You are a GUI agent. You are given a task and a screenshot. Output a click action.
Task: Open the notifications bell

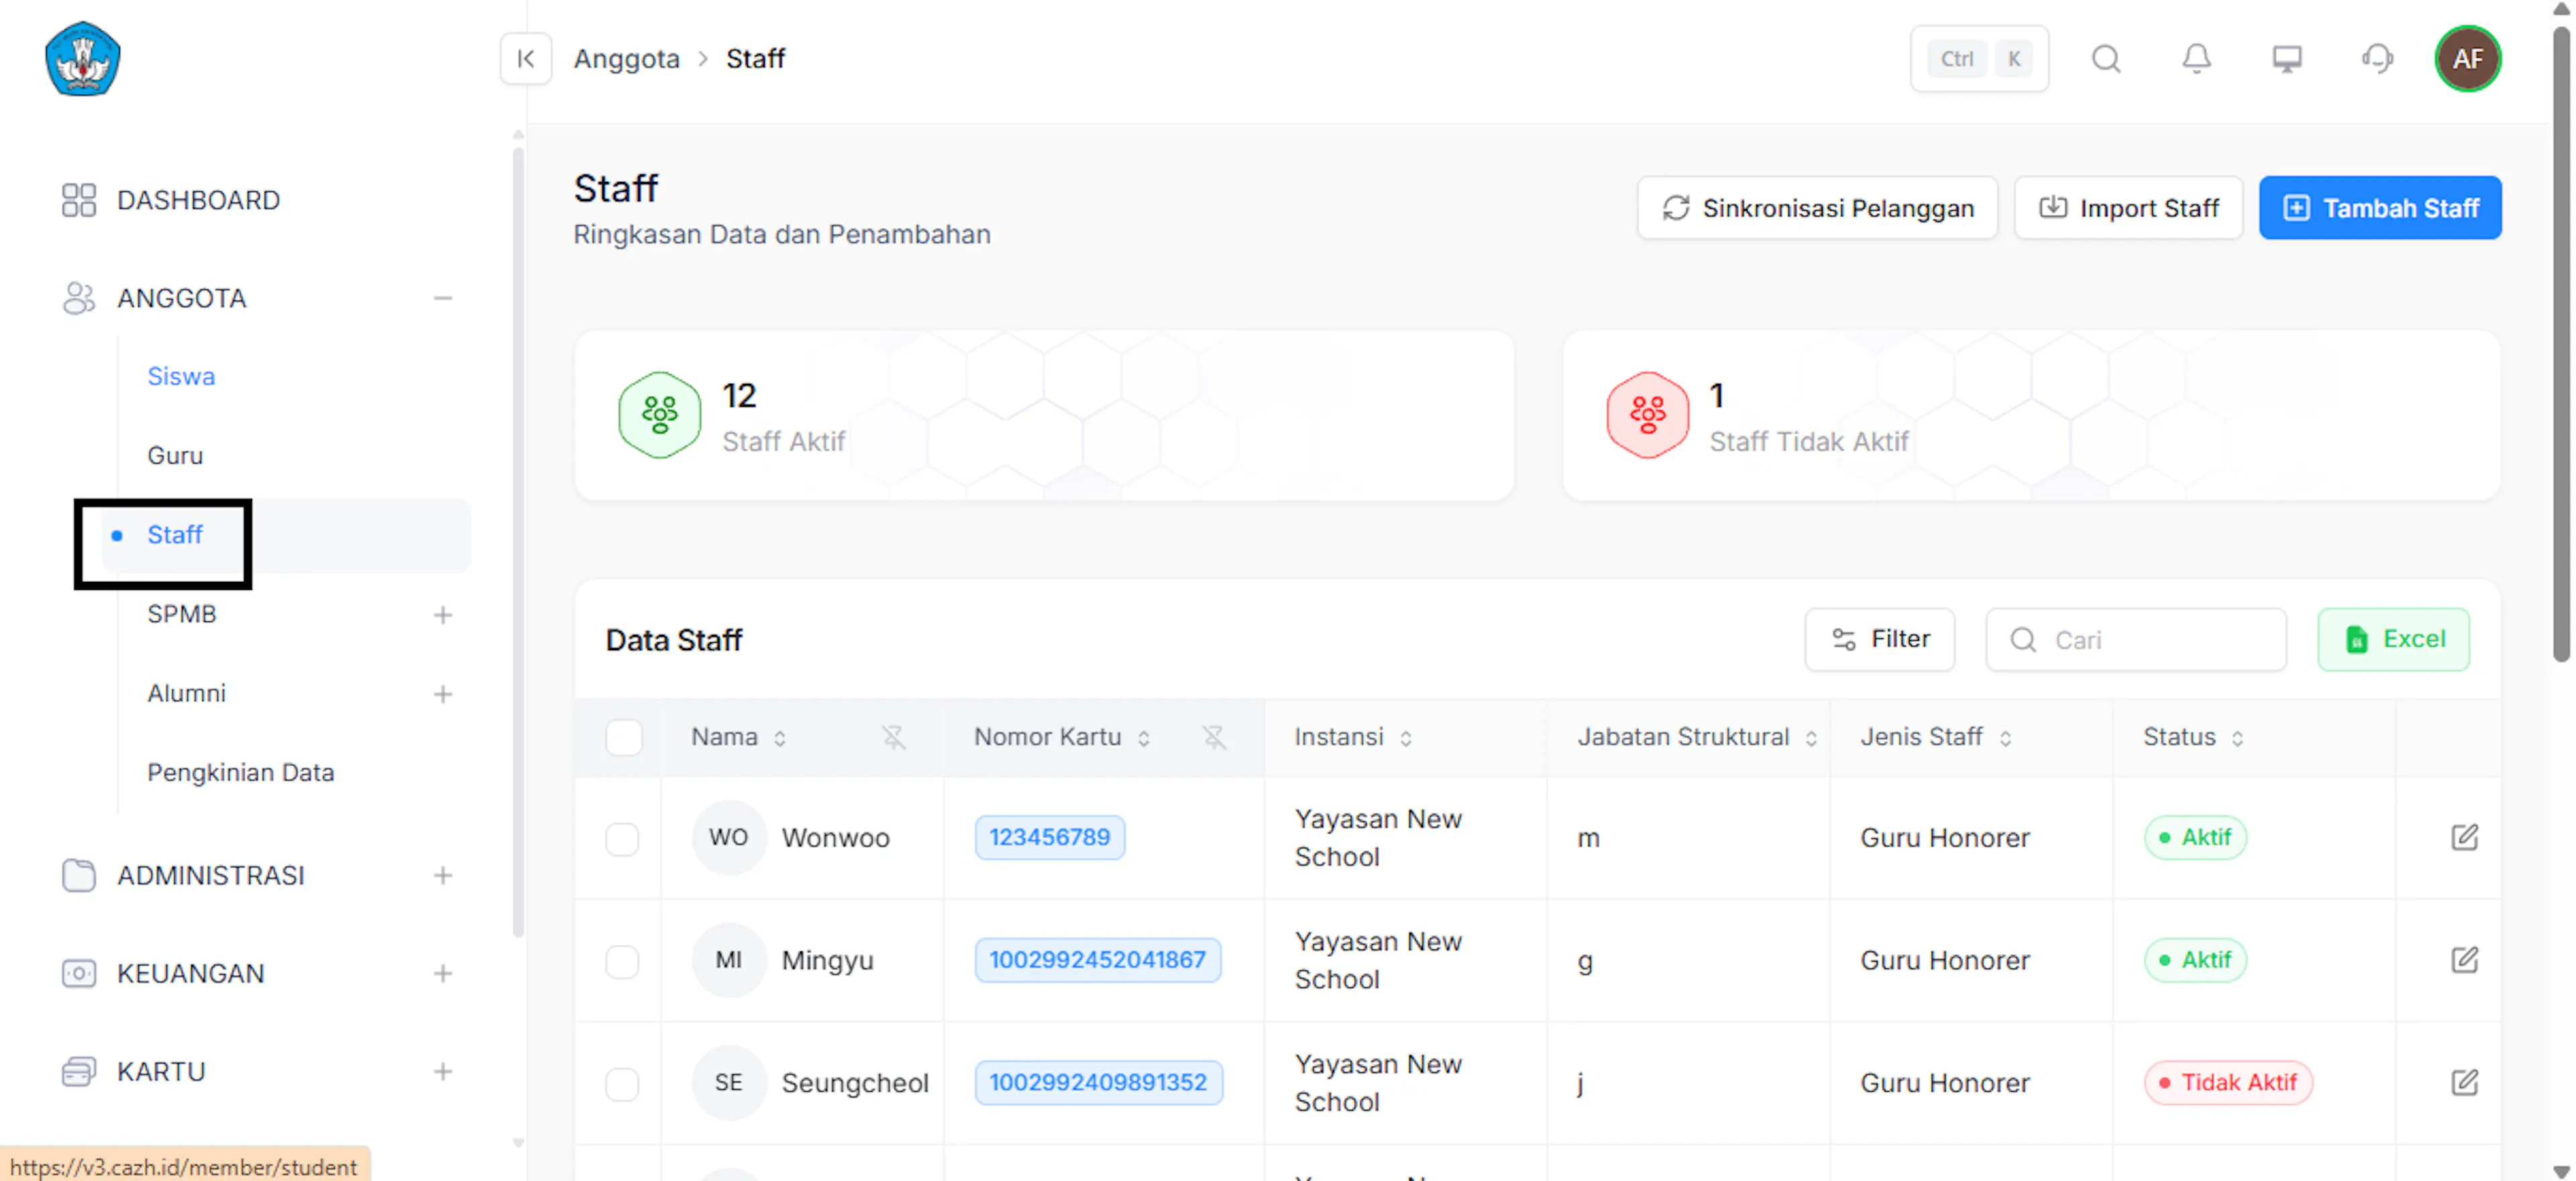point(2196,59)
